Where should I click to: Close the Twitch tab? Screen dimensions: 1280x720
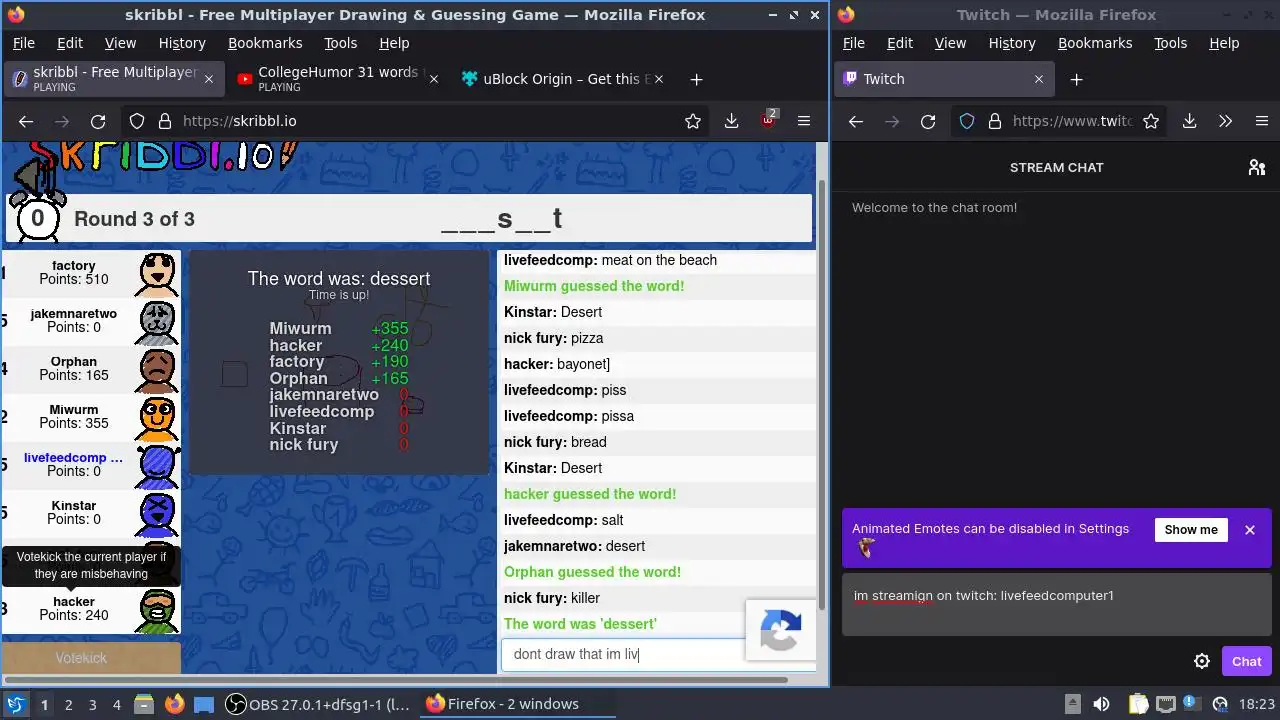(x=1038, y=79)
